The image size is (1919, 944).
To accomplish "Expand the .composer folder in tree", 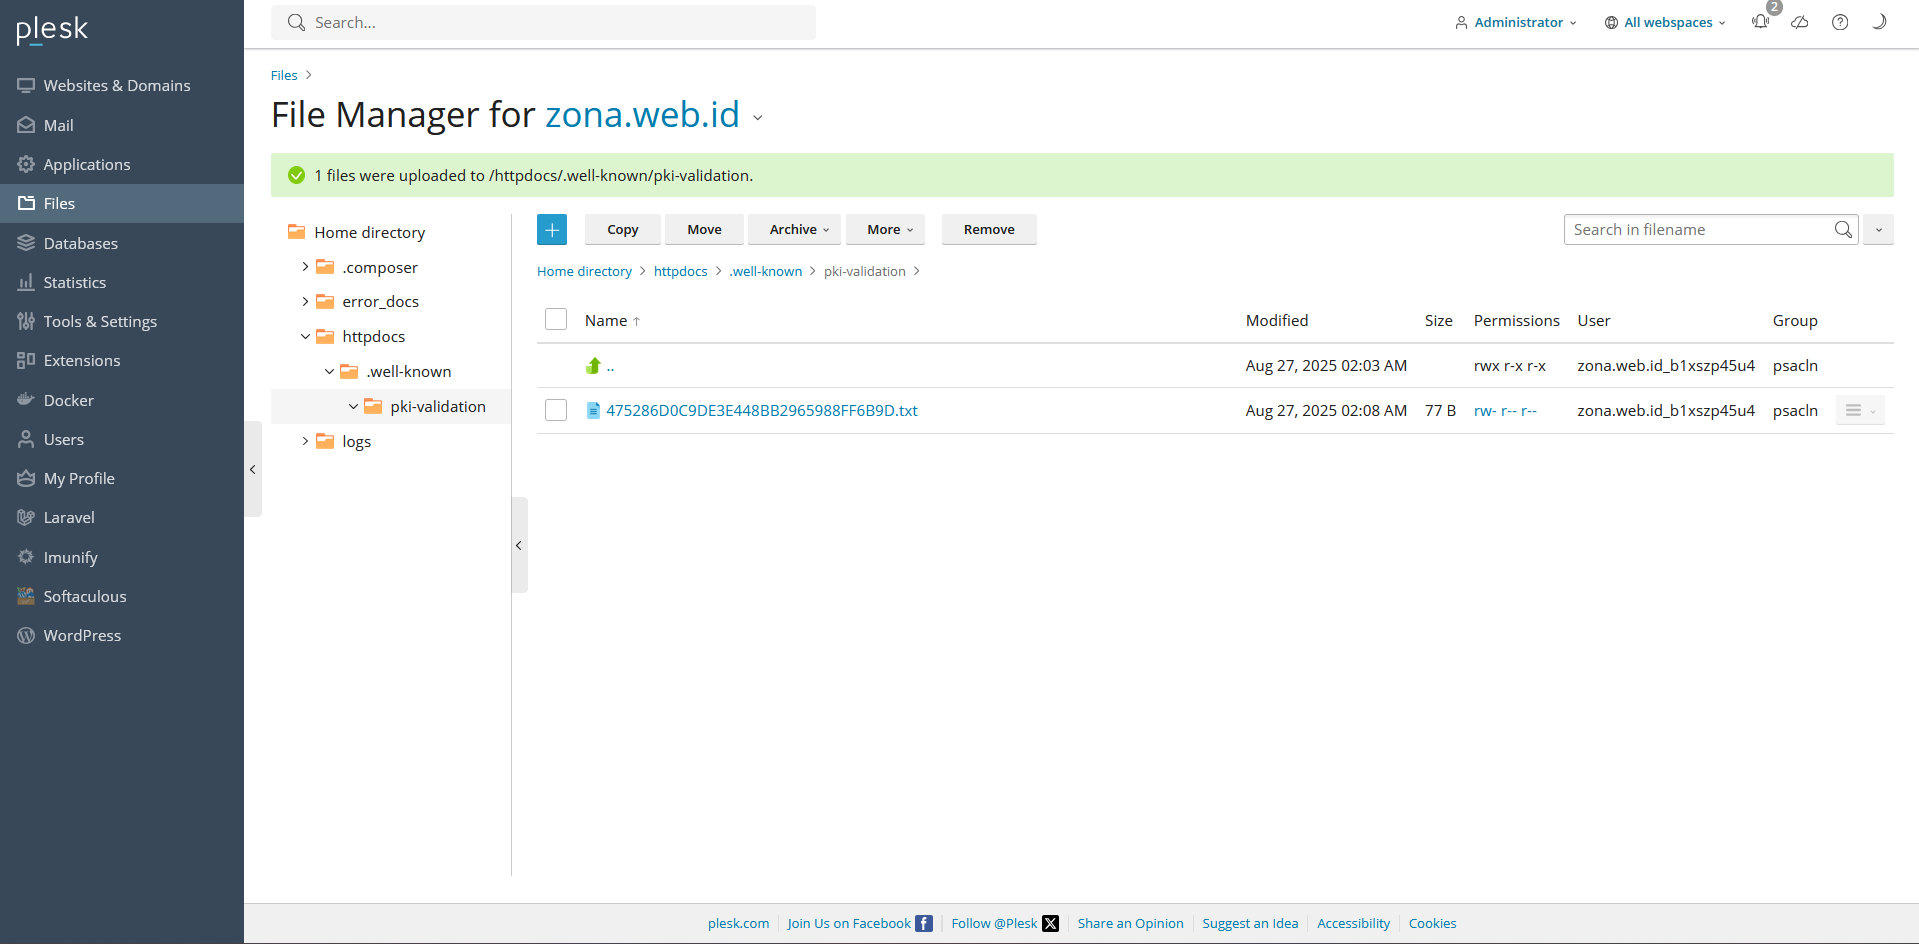I will [305, 267].
